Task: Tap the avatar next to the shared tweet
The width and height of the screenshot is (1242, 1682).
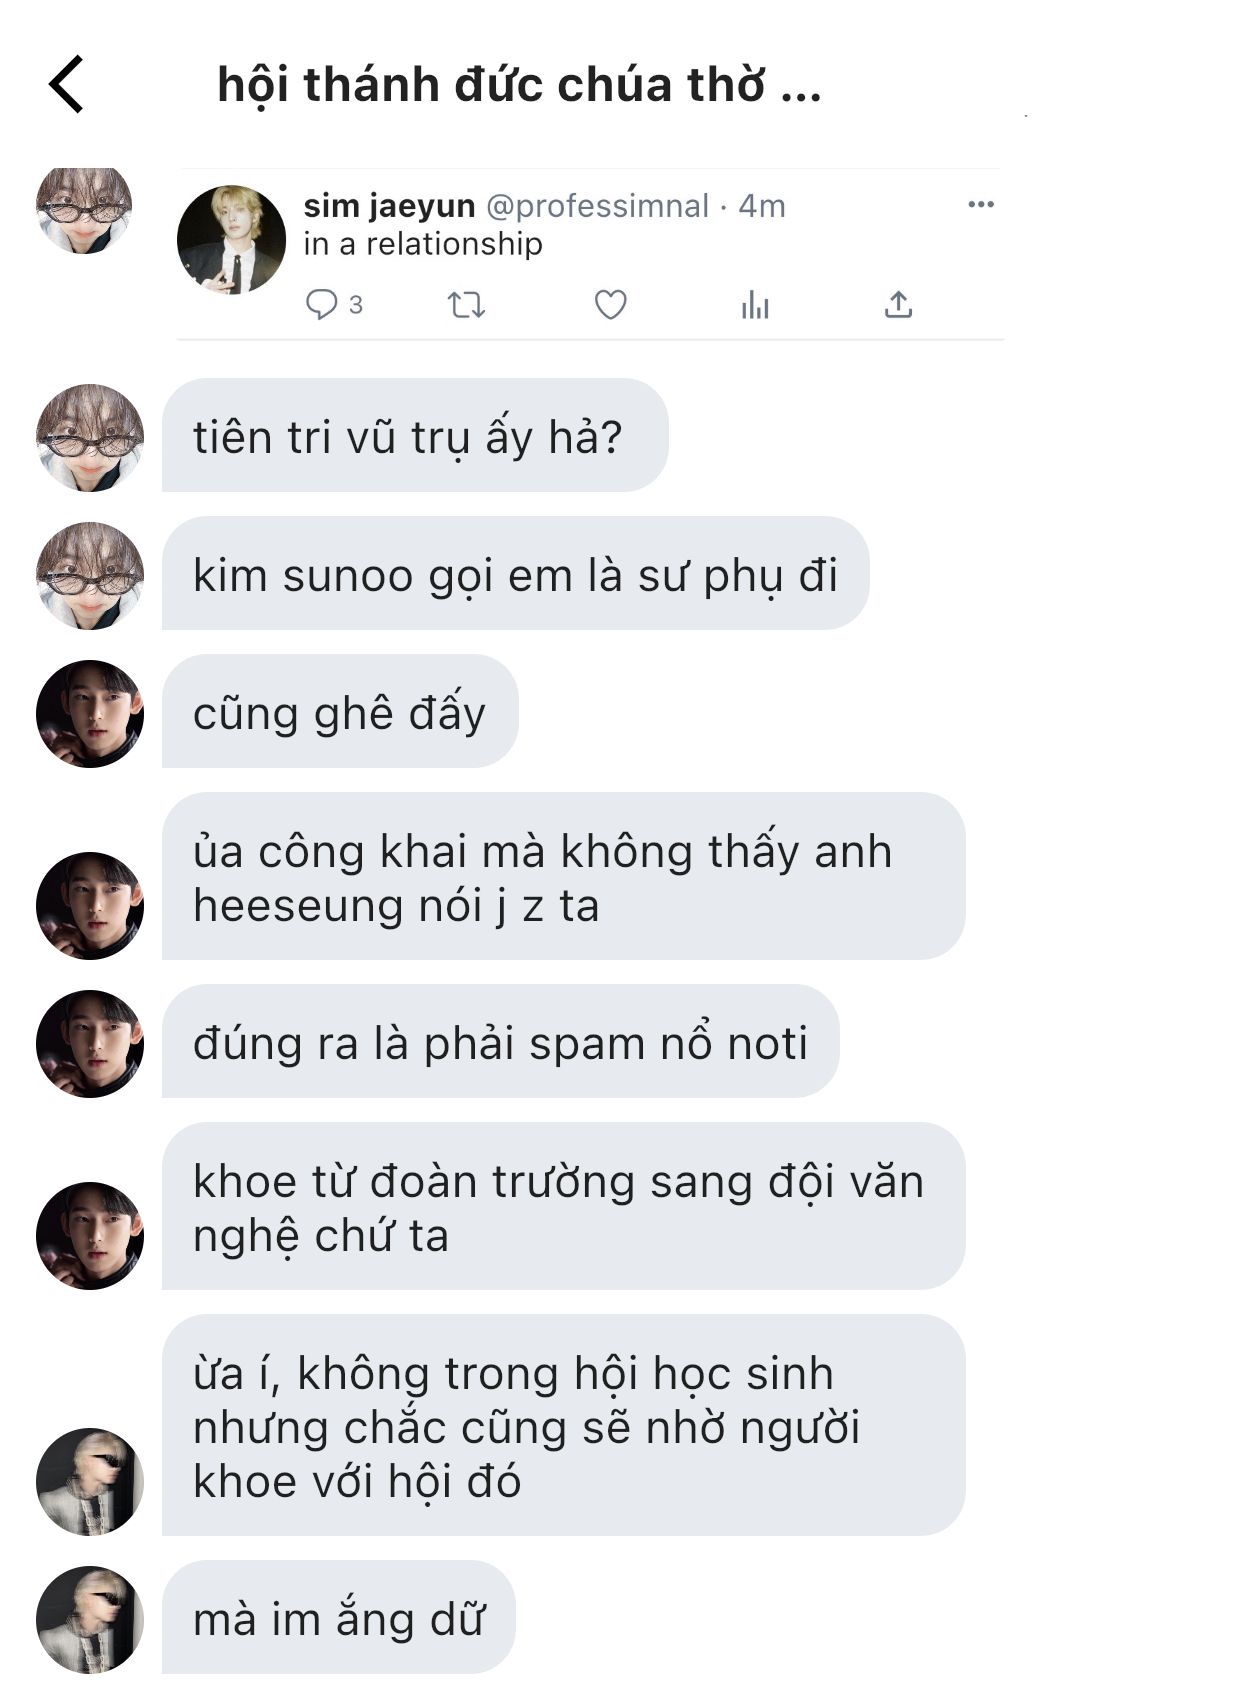Action: click(x=84, y=211)
